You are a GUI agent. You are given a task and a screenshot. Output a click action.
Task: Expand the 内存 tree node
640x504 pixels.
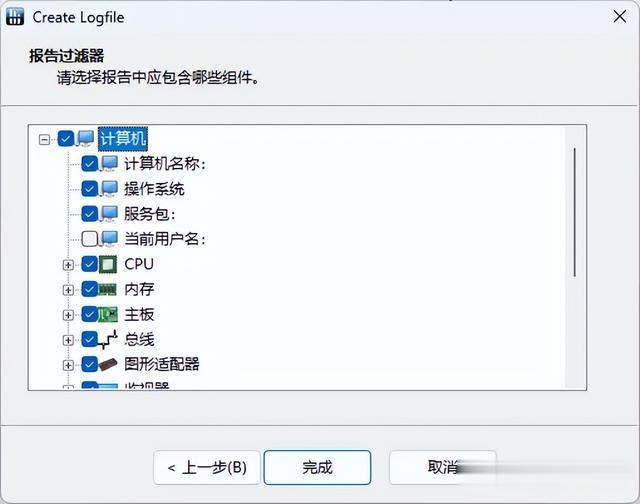[68, 290]
